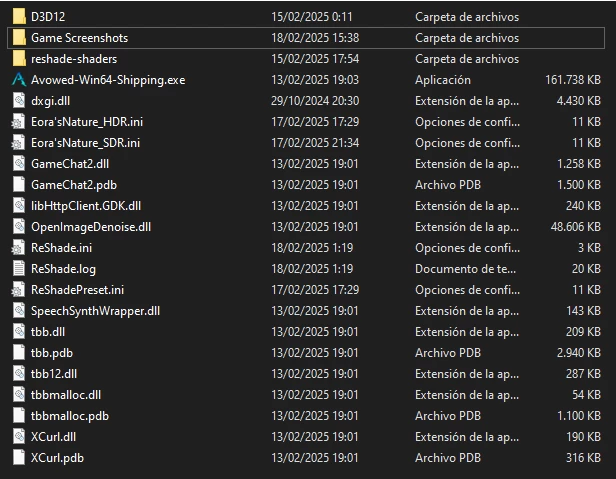Screen dimensions: 616x479
Task: Select the Eora'sNature_SDR.ini file name
Action: [85, 143]
